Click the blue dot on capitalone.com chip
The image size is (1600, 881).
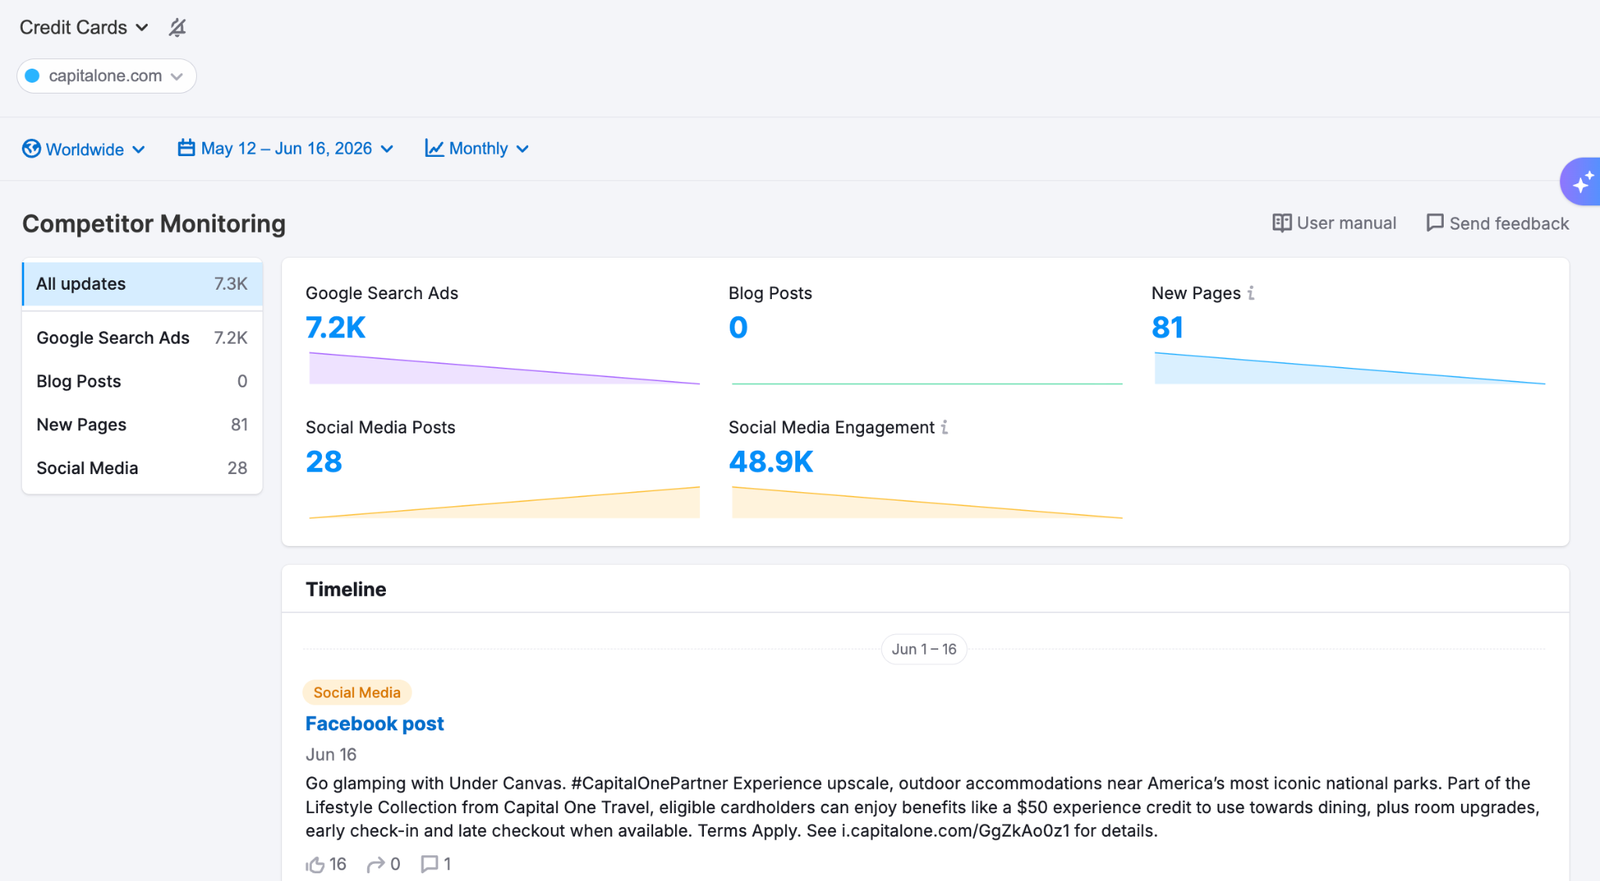pos(32,76)
